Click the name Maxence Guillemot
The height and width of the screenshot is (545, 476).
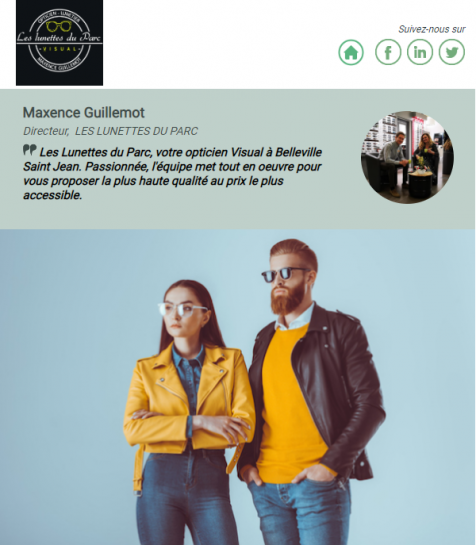[84, 113]
